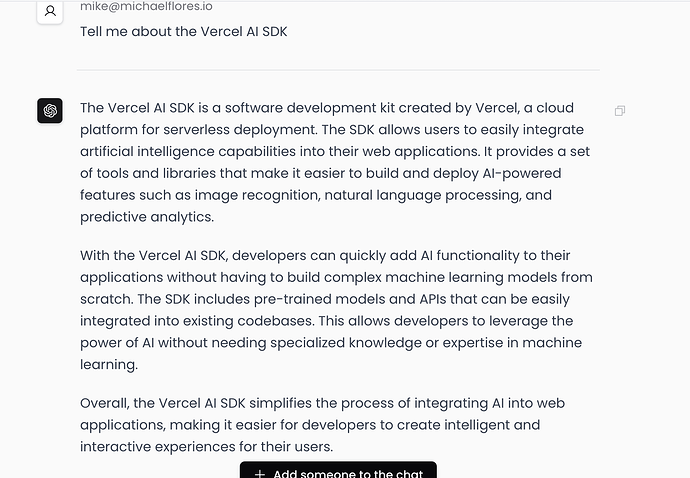Click the line beginning 'With the Vercel AI SDK, developers'
Image resolution: width=690 pixels, height=478 pixels.
coord(325,256)
